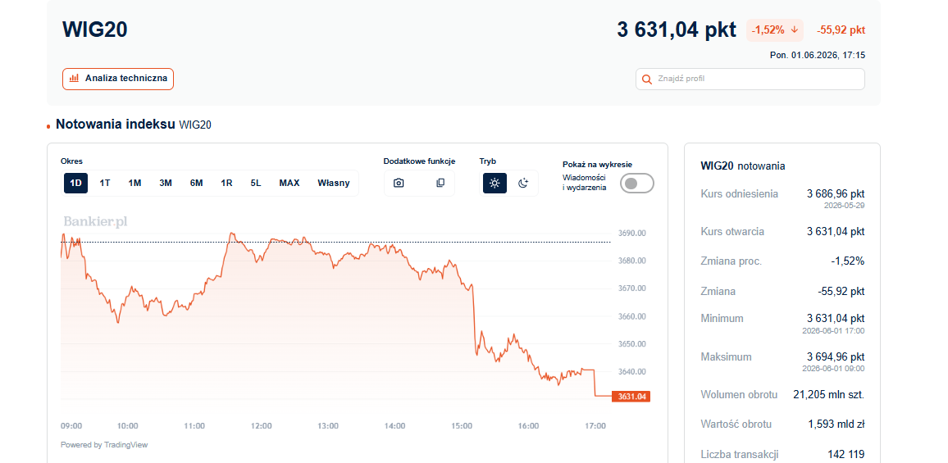Toggle Wiadomości i wydarzenia switch

point(638,183)
